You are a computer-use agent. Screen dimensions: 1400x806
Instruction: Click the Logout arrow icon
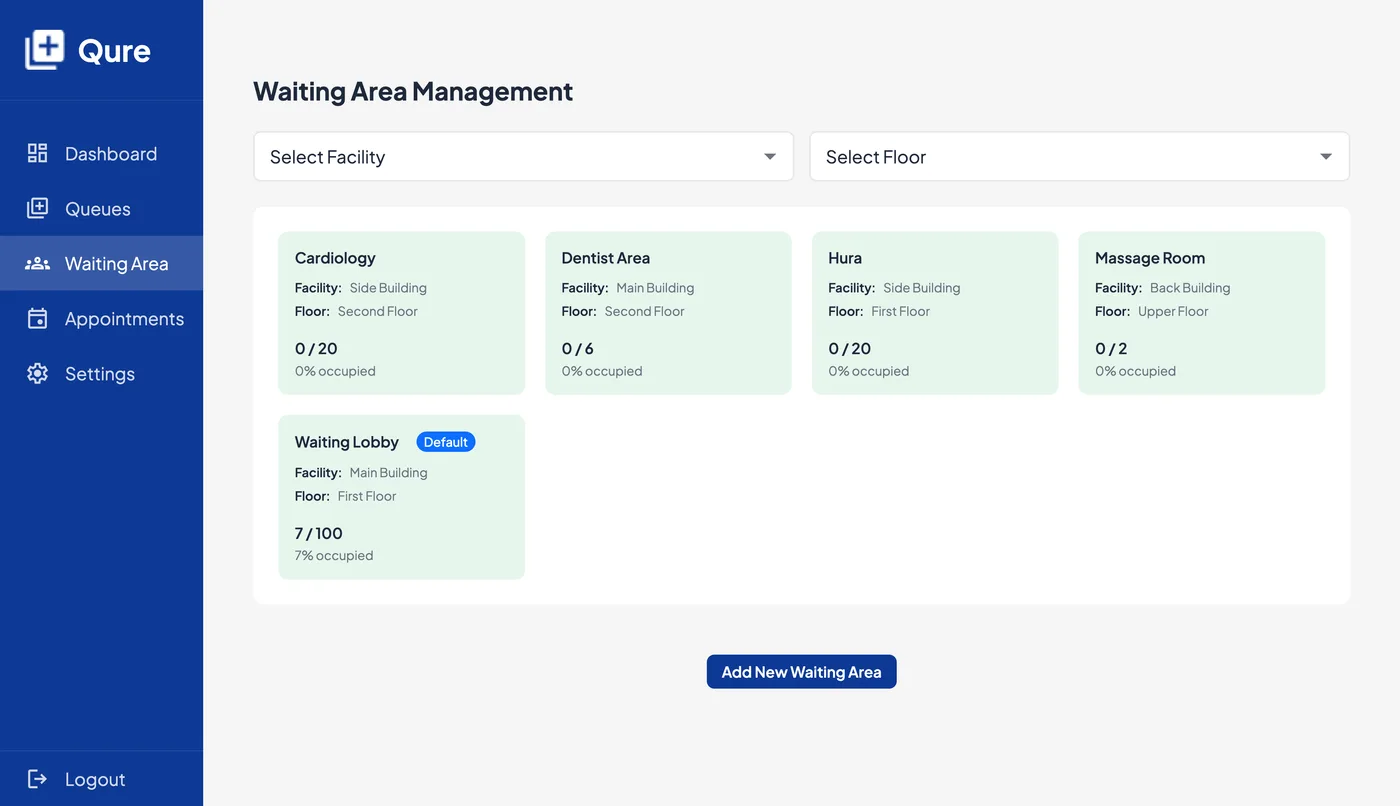pyautogui.click(x=37, y=779)
